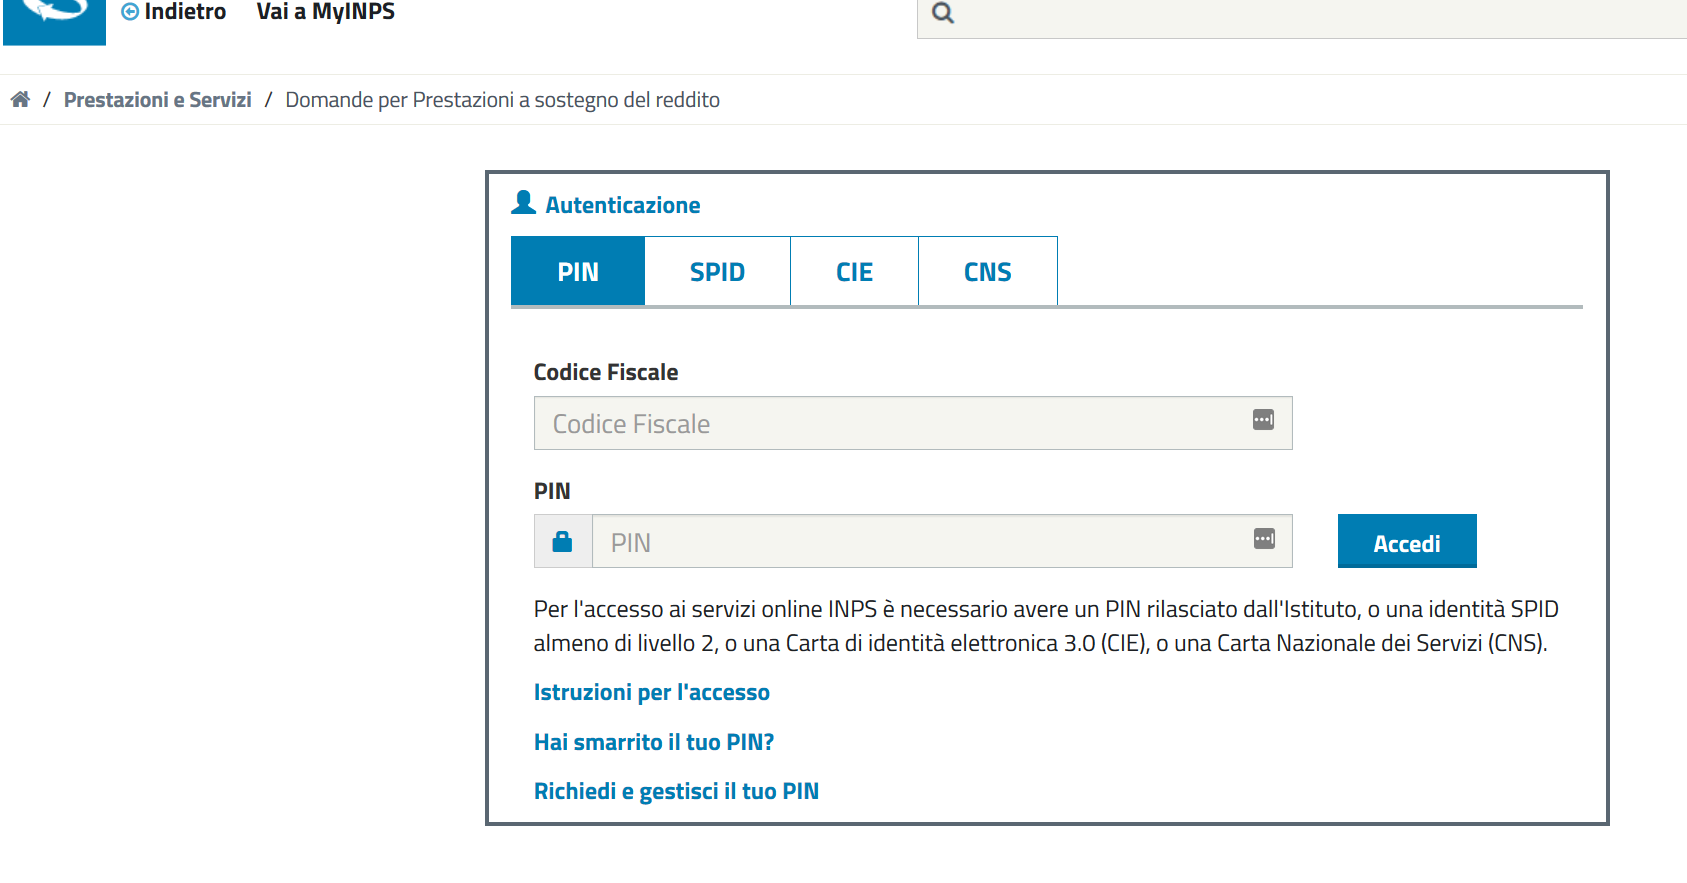Focus the PIN input field
The image size is (1687, 883).
(942, 541)
